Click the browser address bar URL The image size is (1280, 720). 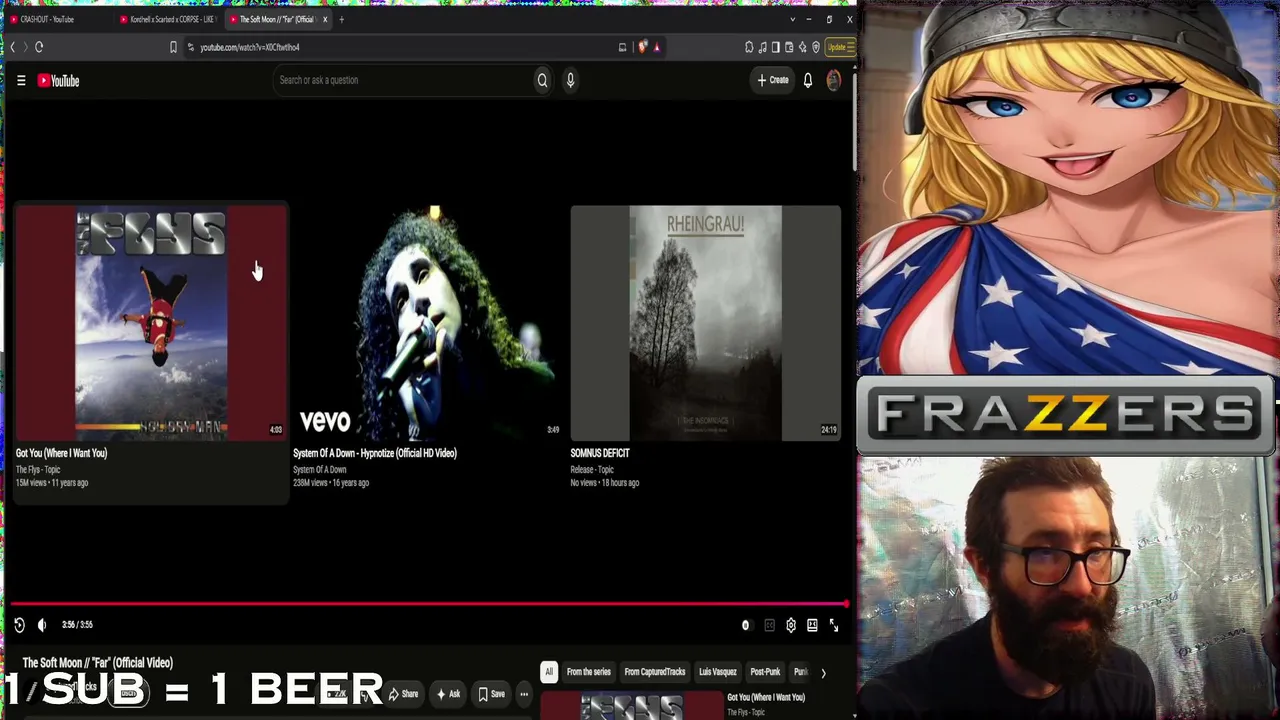point(250,47)
